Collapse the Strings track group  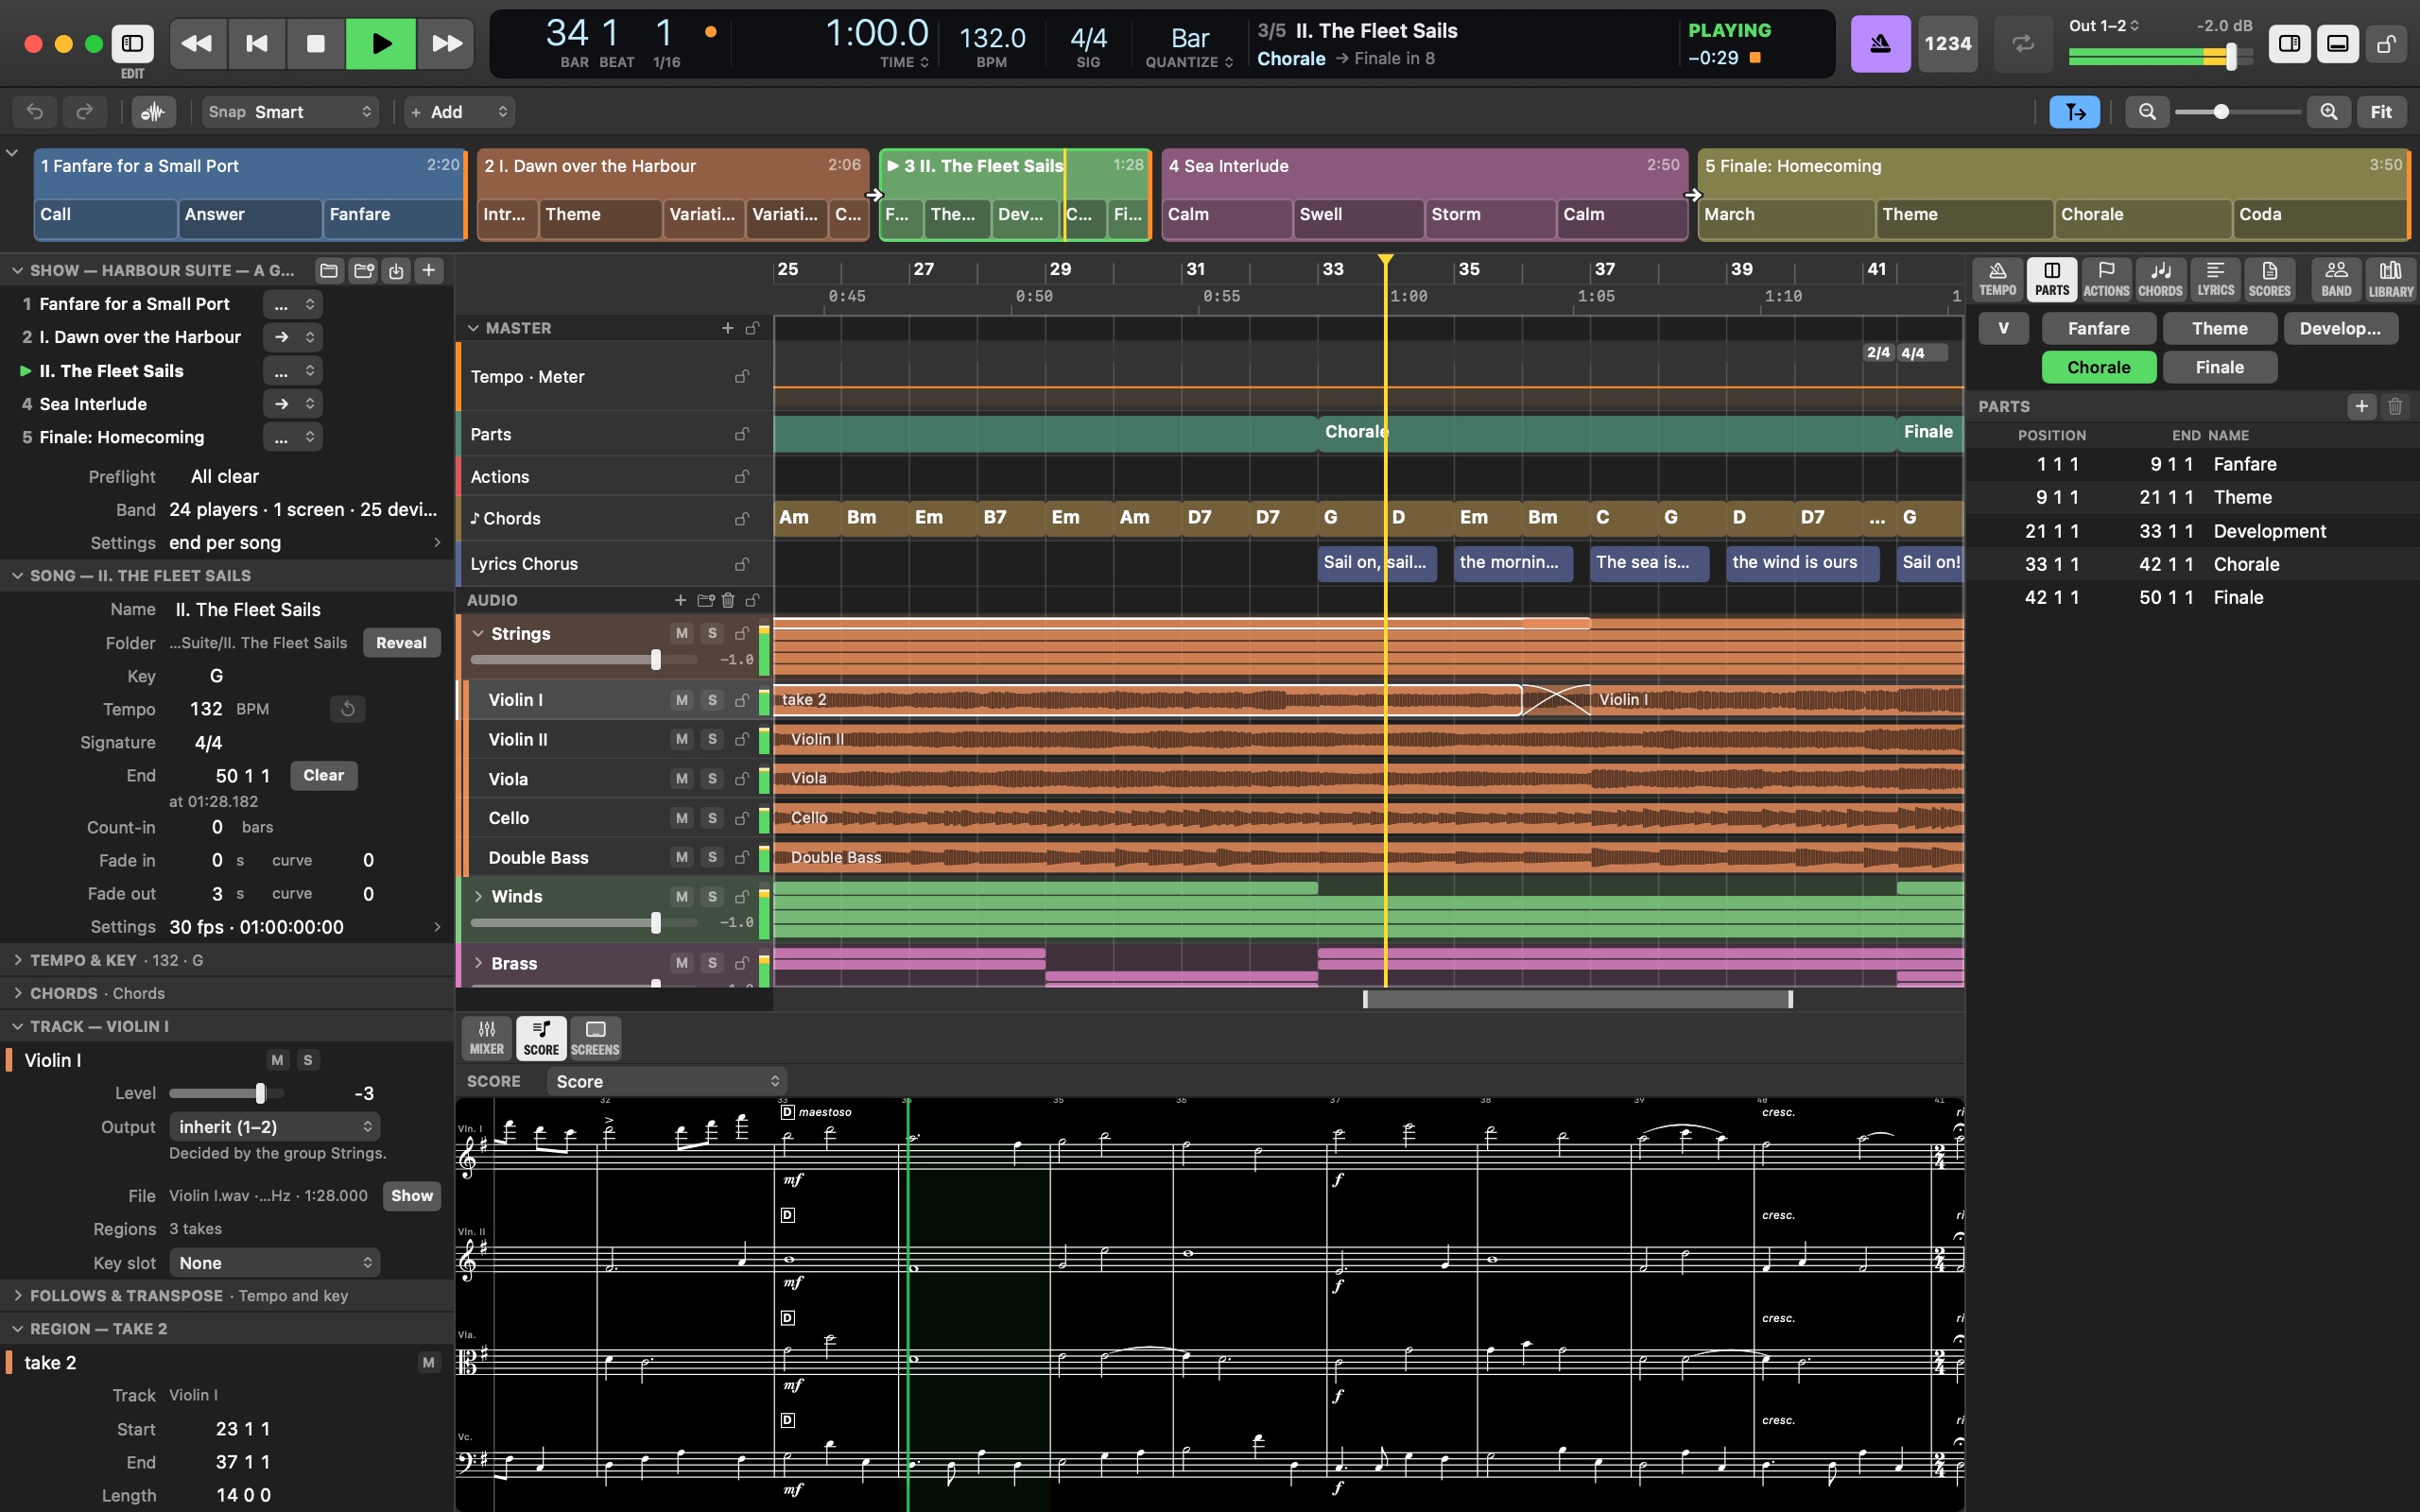[x=478, y=633]
